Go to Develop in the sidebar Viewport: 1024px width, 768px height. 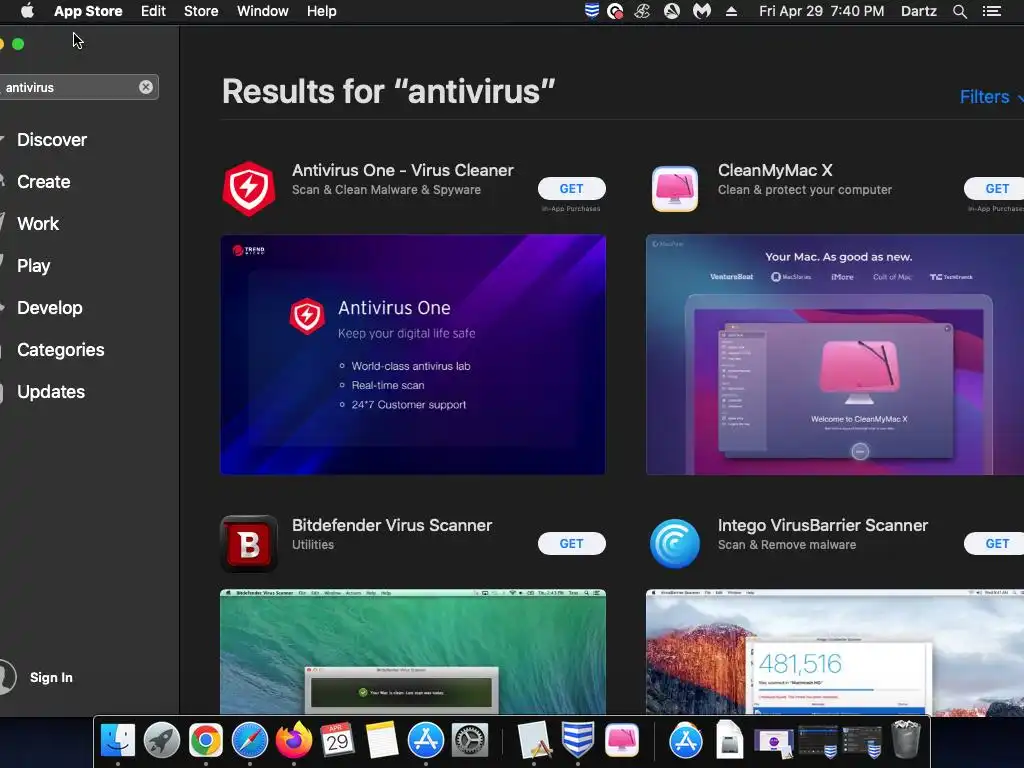click(x=50, y=308)
